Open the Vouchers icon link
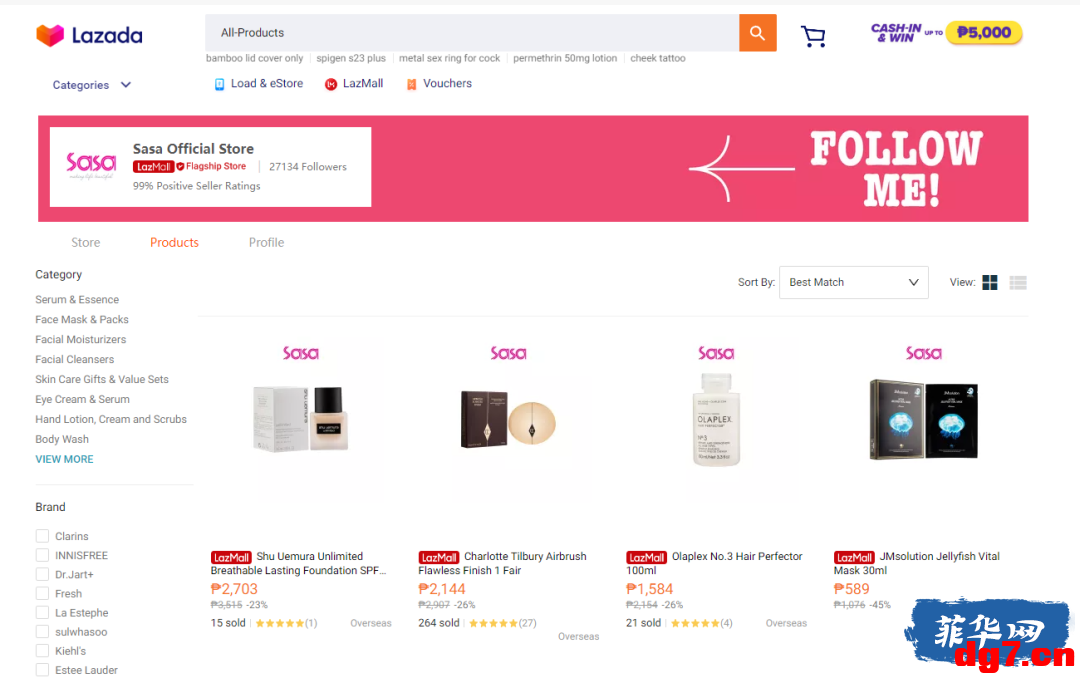The width and height of the screenshot is (1080, 678). (x=411, y=84)
